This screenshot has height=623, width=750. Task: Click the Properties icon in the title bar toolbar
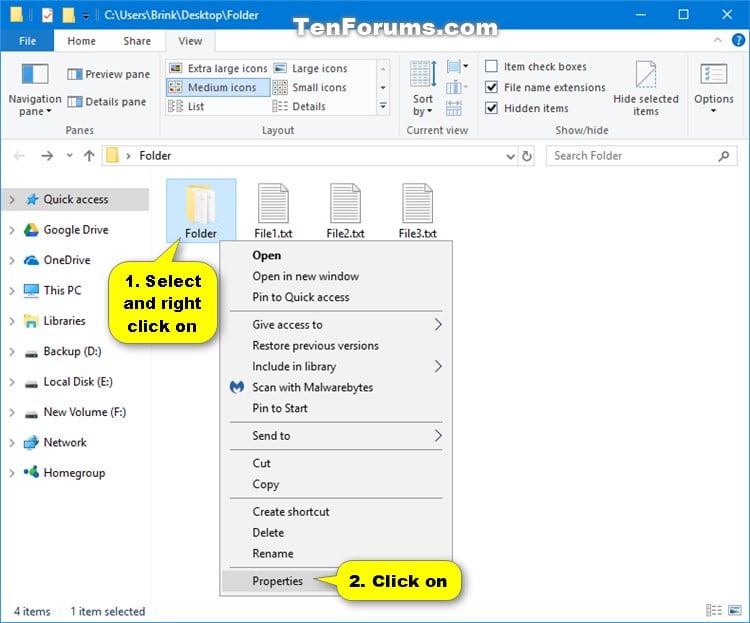pos(47,15)
